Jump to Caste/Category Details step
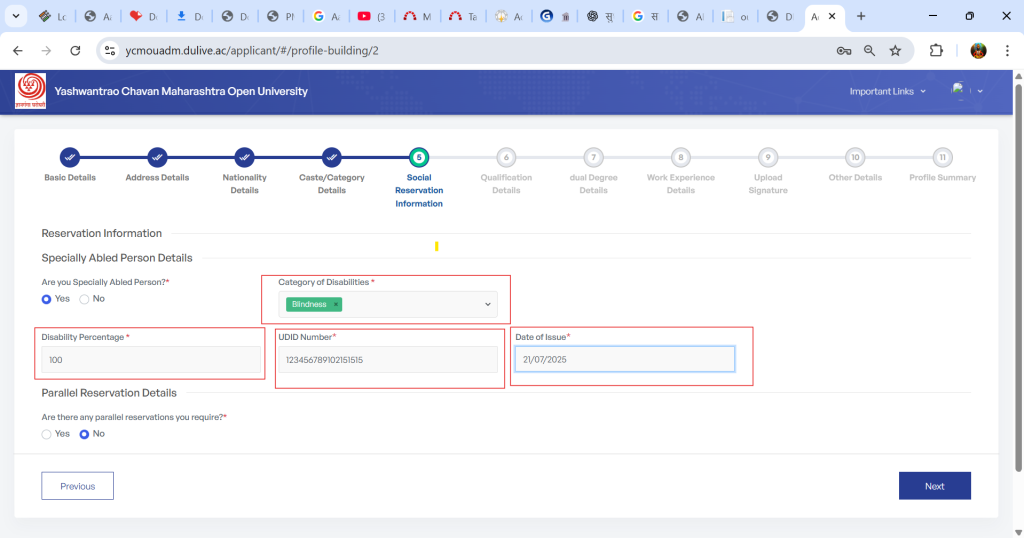Viewport: 1024px width, 538px height. [332, 157]
